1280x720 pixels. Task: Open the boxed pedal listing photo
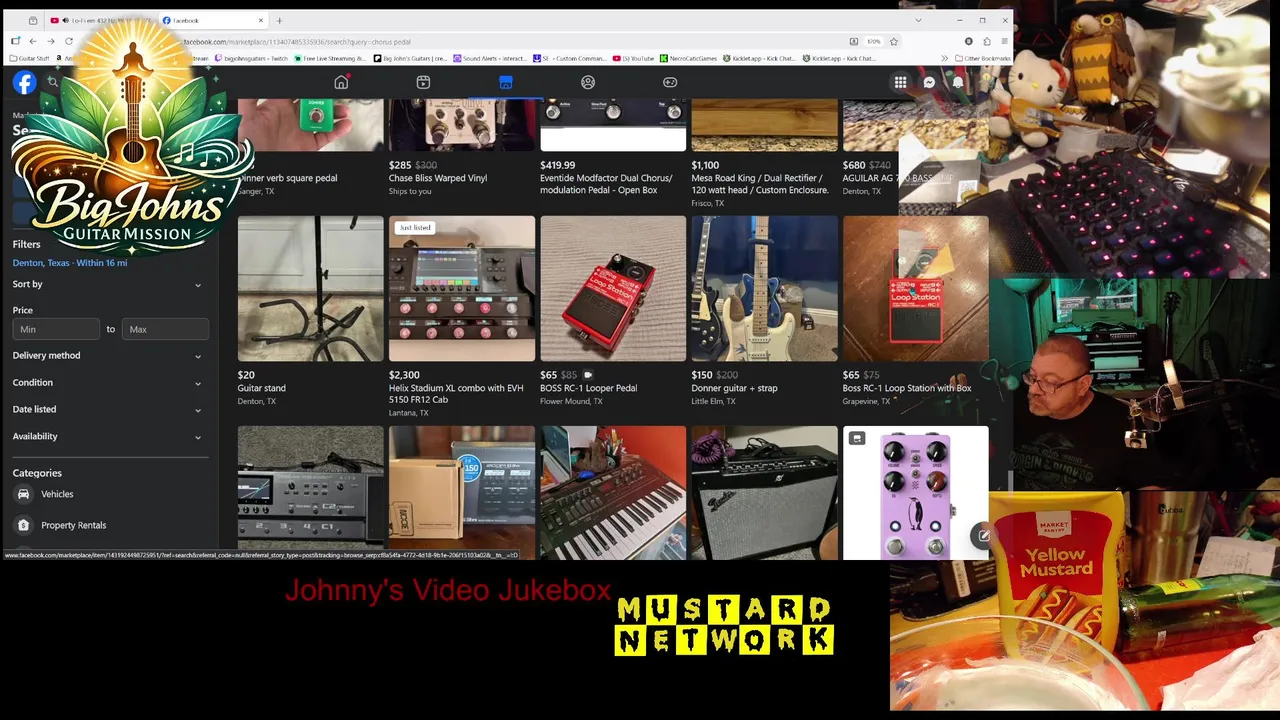pos(462,493)
